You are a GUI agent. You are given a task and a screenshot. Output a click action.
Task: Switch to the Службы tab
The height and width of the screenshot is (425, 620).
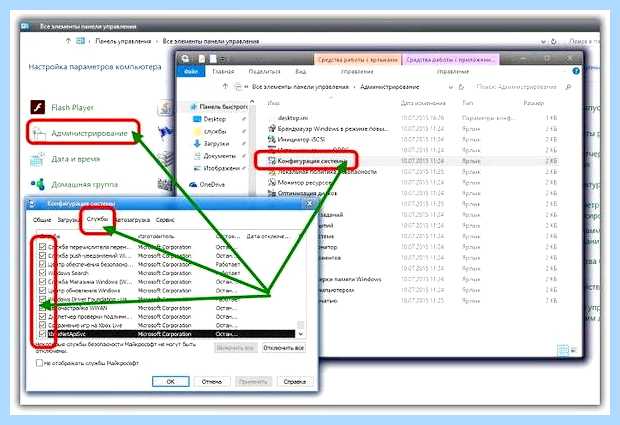pos(97,219)
